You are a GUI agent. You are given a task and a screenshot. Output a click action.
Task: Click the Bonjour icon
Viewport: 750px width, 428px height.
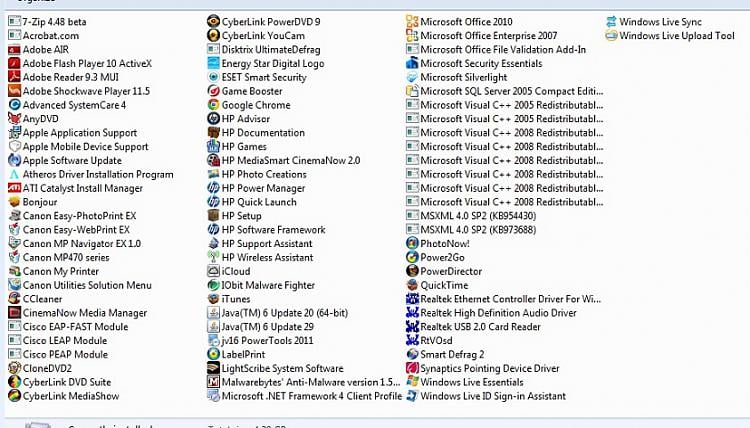point(14,202)
